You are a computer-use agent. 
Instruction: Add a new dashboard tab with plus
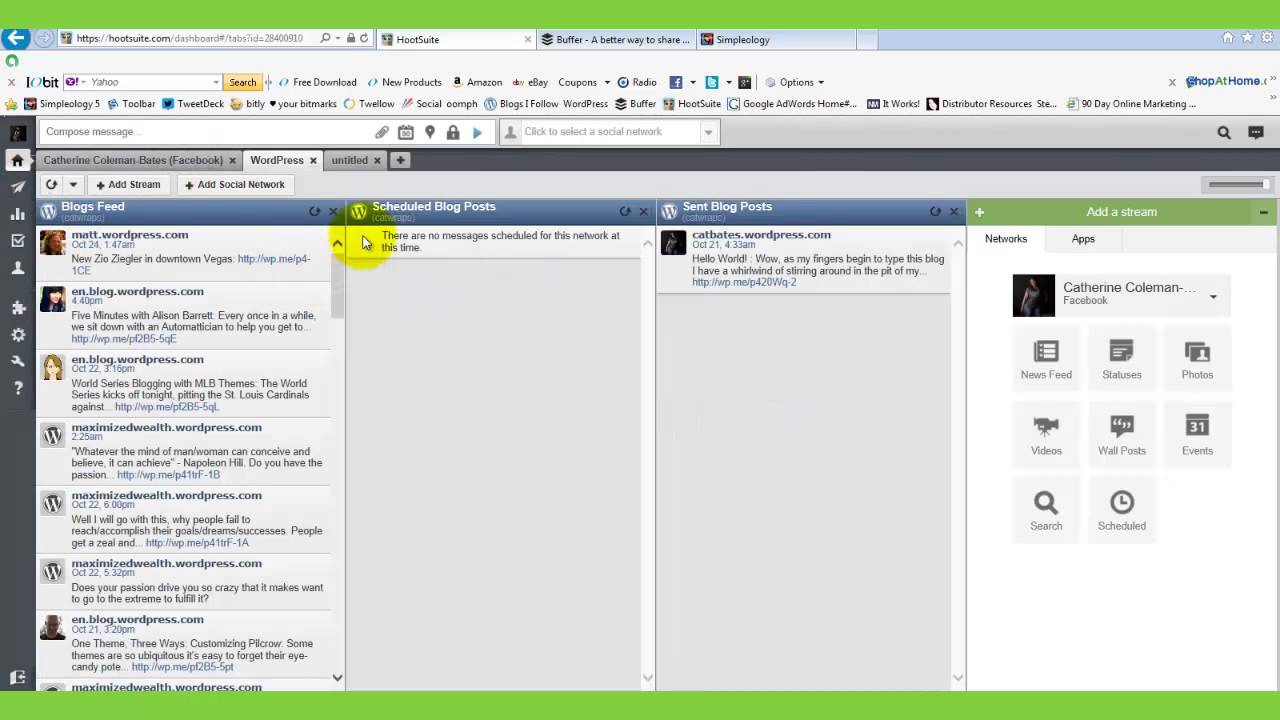click(x=400, y=160)
